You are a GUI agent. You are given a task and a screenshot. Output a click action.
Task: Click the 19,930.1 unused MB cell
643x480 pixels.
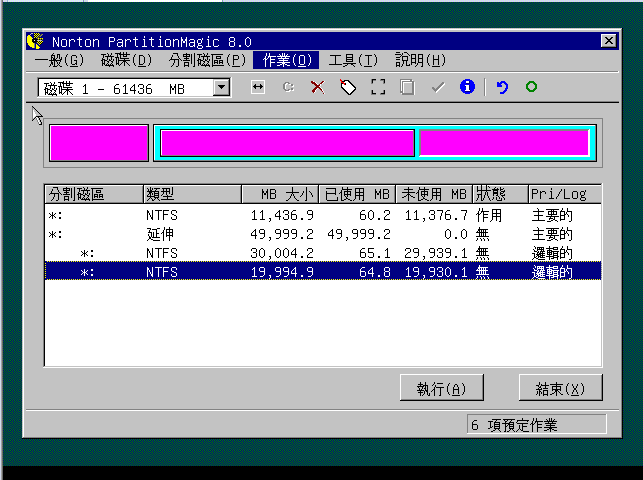[x=436, y=272]
